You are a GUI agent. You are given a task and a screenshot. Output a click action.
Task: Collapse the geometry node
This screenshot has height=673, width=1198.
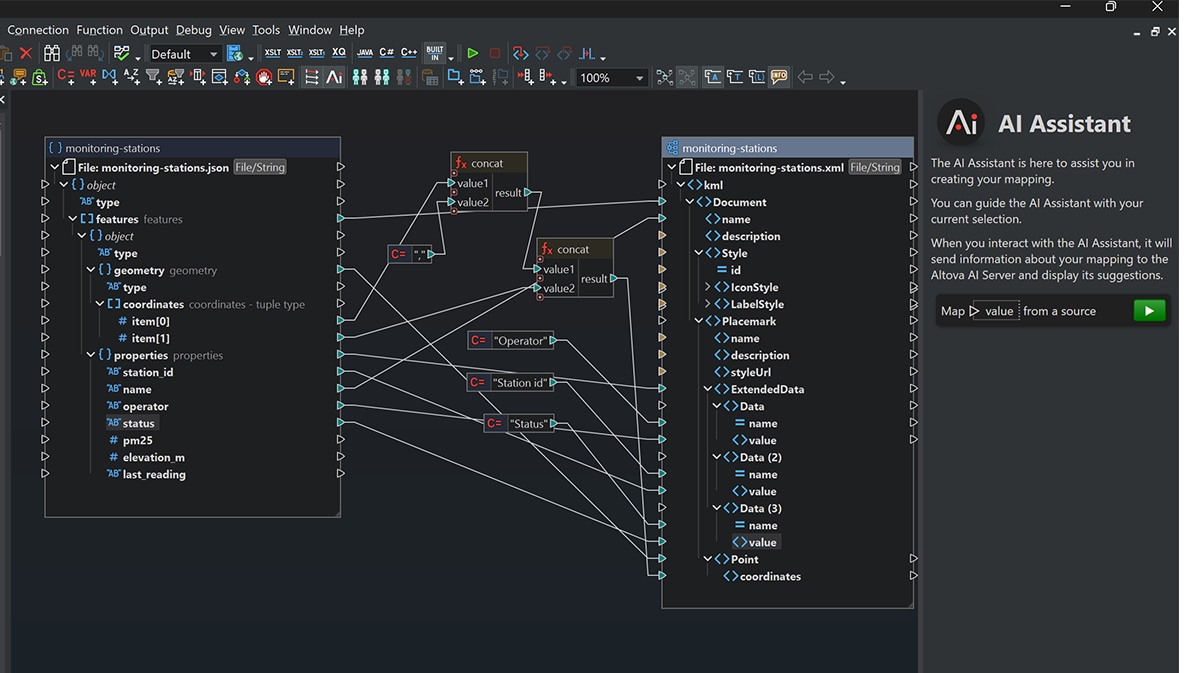(91, 270)
